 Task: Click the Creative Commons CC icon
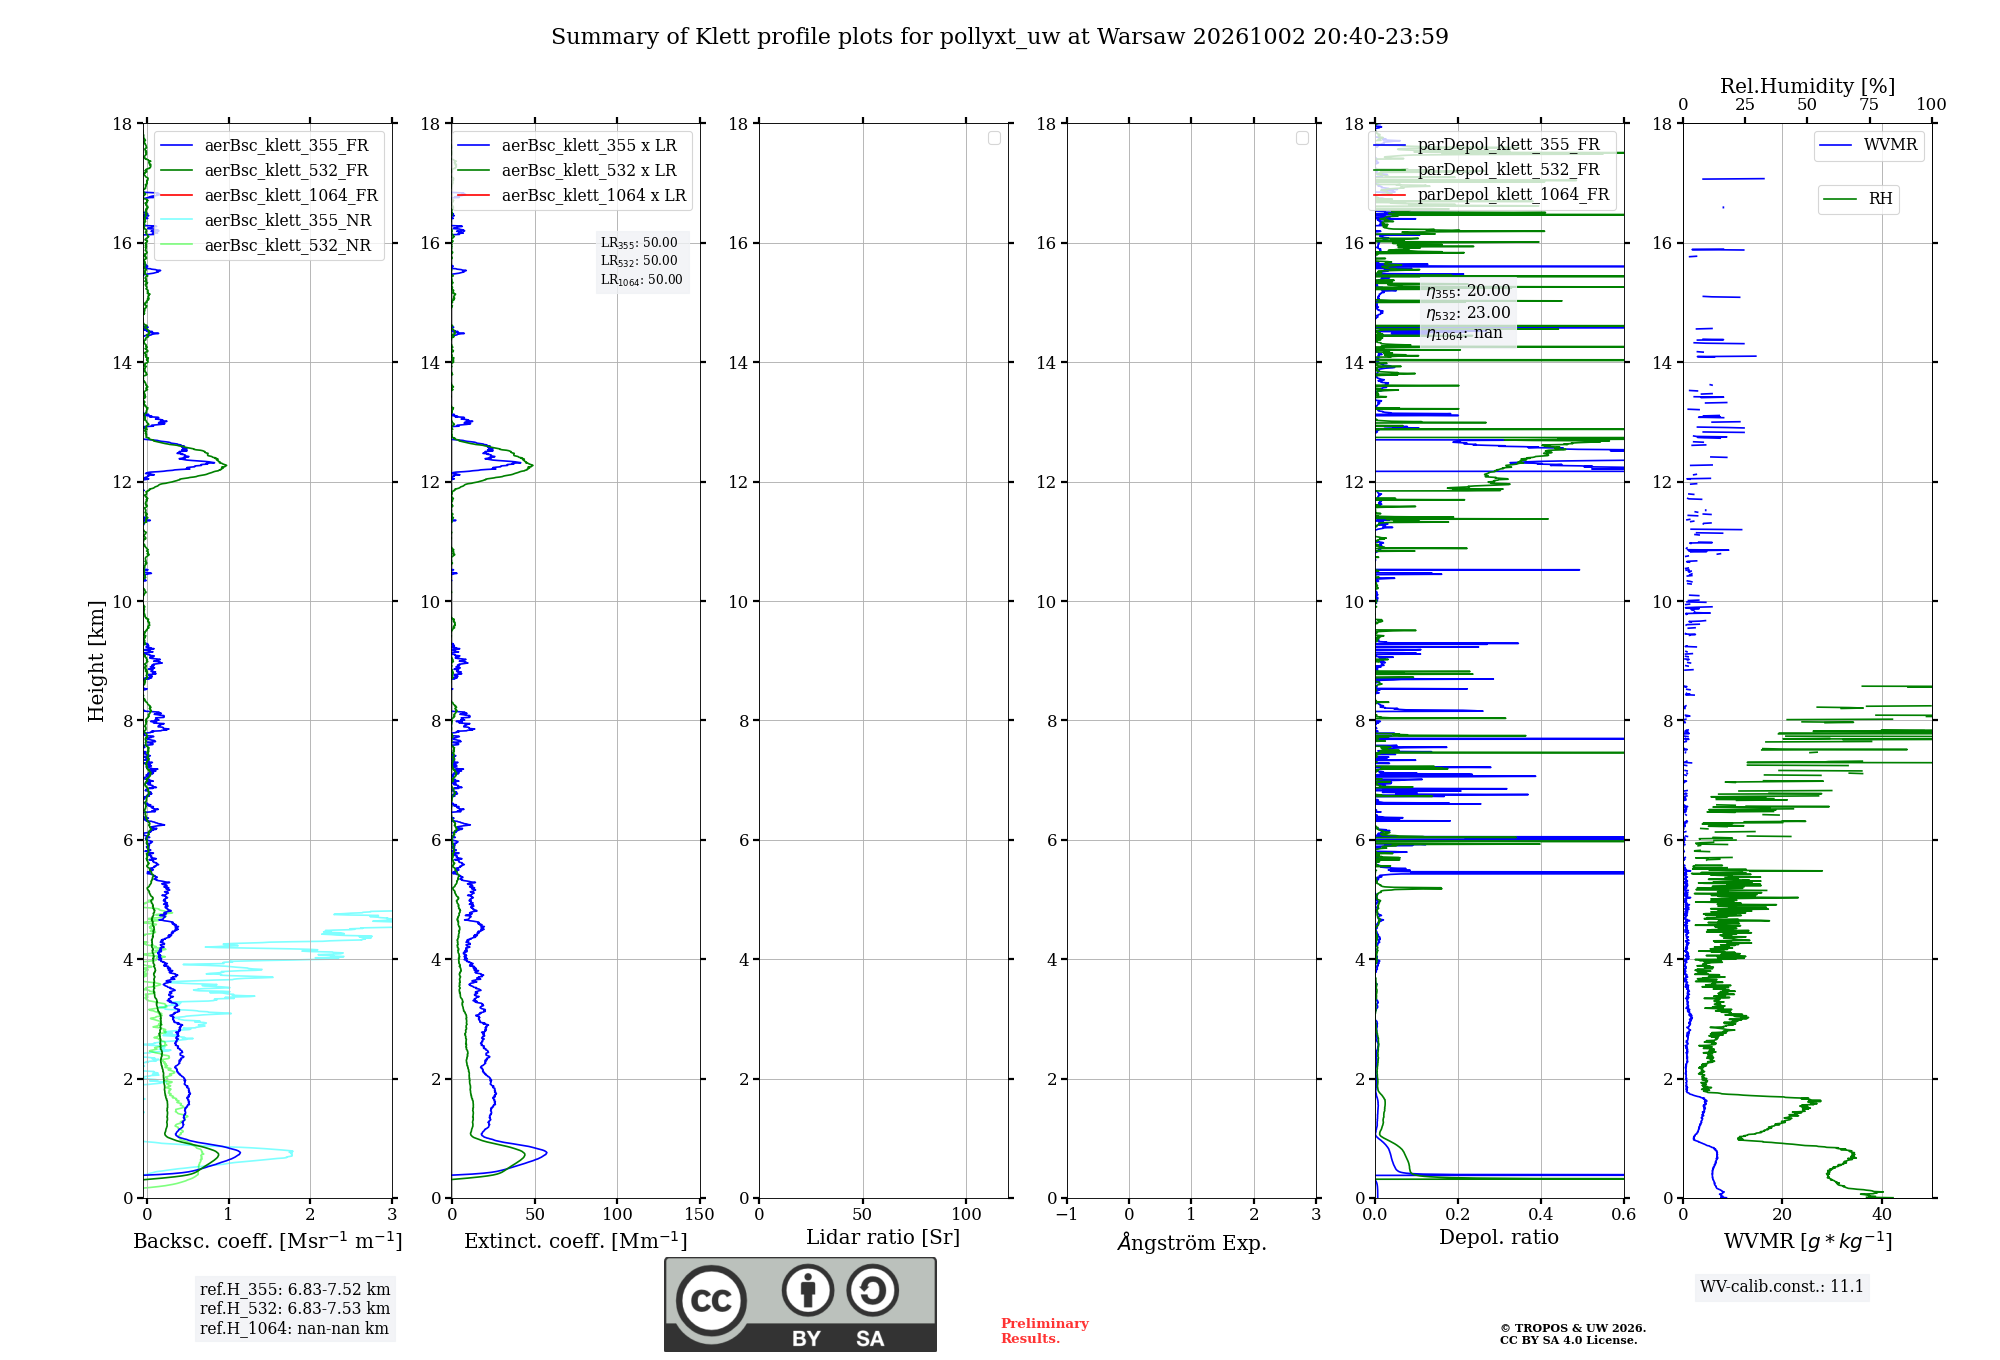(x=711, y=1301)
